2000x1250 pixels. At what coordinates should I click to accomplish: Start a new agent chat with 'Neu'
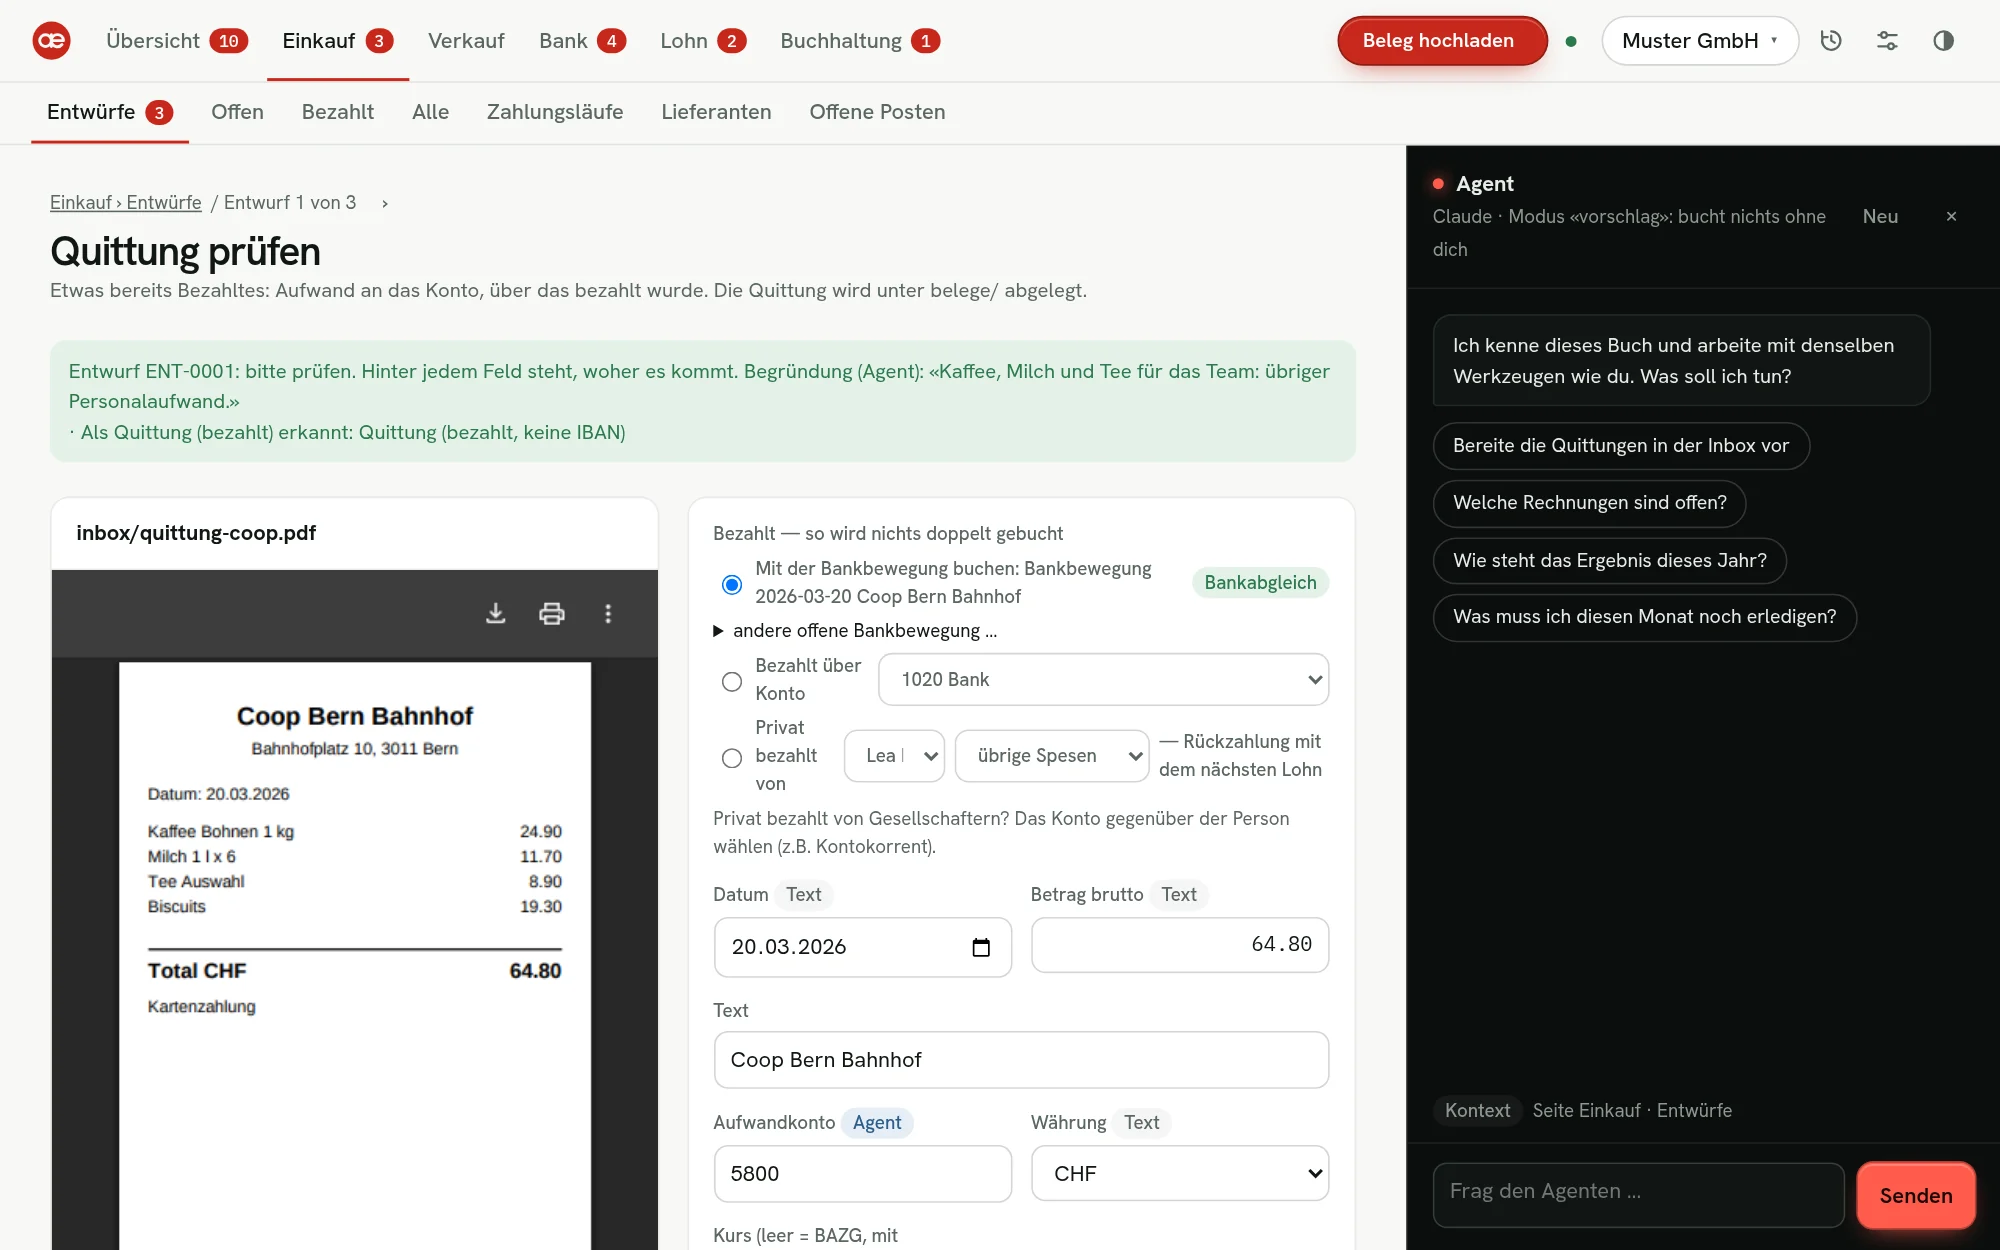[x=1880, y=216]
